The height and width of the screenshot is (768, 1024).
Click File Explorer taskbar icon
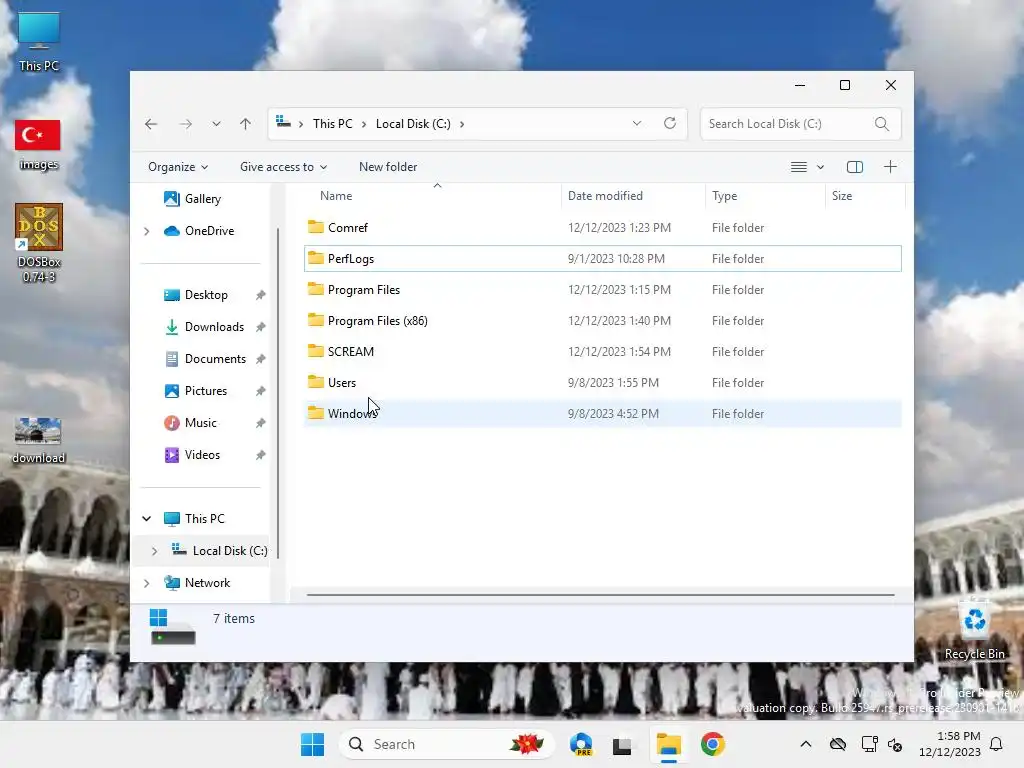pyautogui.click(x=668, y=744)
